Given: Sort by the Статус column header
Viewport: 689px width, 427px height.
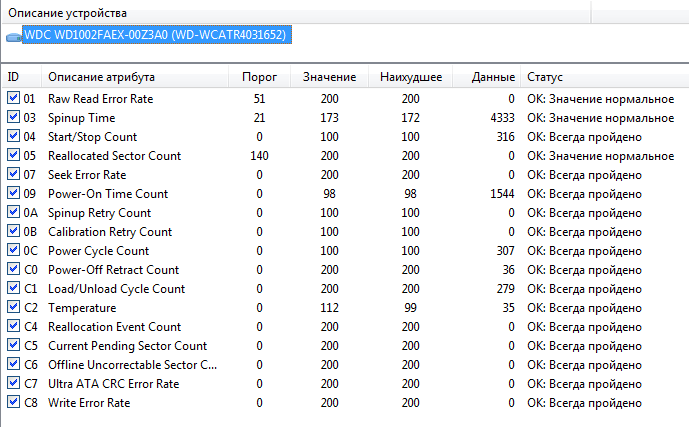Looking at the screenshot, I should (x=546, y=77).
